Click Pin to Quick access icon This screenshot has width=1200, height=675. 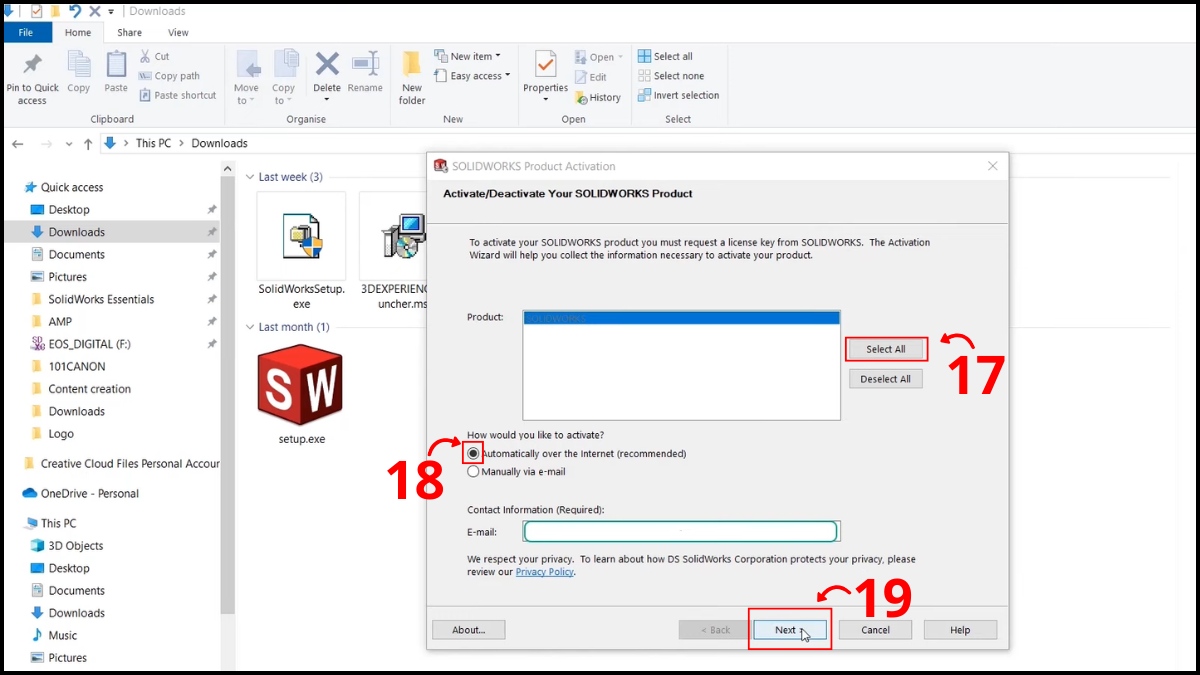[x=32, y=64]
